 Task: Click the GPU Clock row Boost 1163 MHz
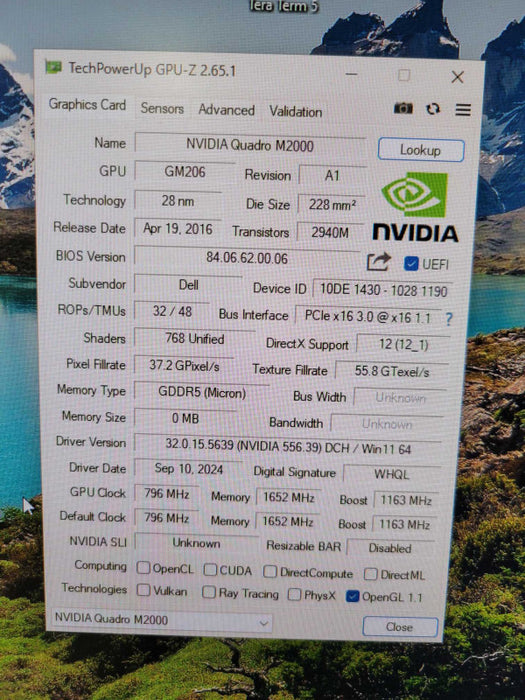[x=405, y=500]
